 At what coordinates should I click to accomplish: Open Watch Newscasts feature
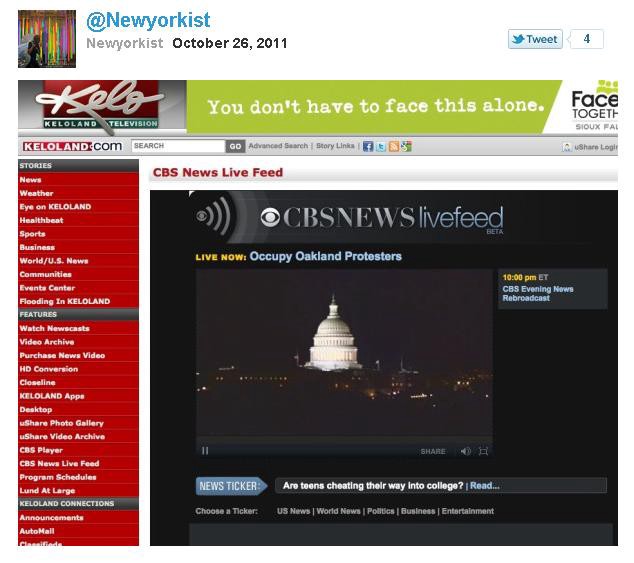(x=78, y=328)
